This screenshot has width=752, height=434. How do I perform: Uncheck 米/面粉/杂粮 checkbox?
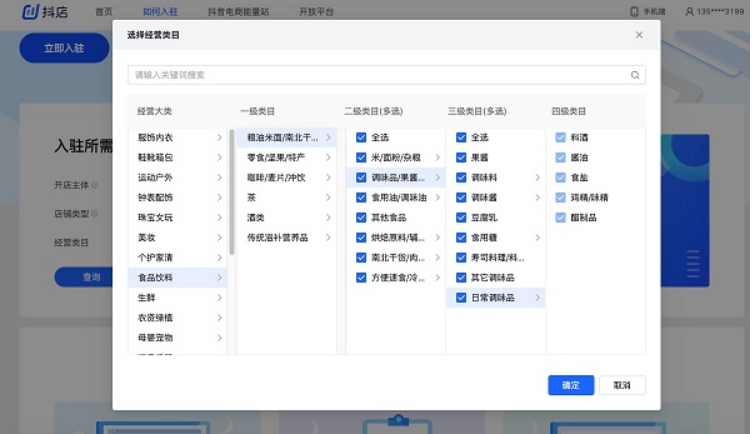point(361,157)
